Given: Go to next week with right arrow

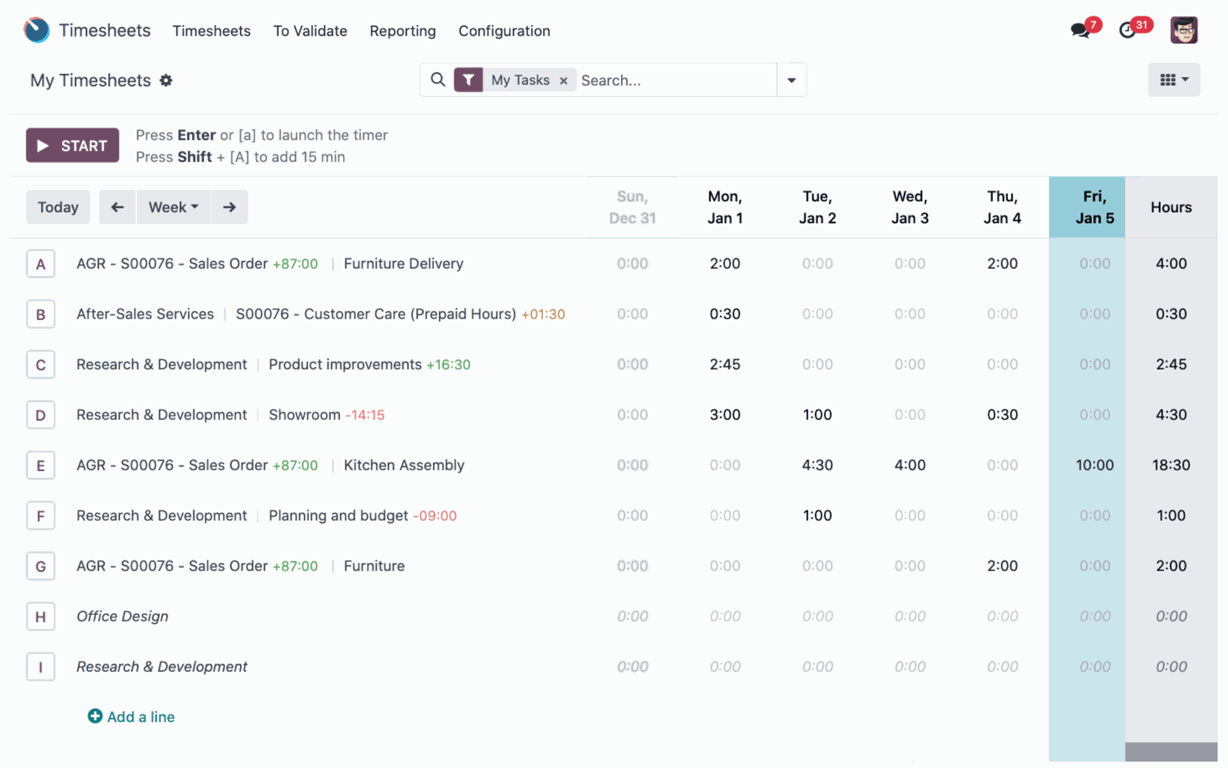Looking at the screenshot, I should (229, 207).
